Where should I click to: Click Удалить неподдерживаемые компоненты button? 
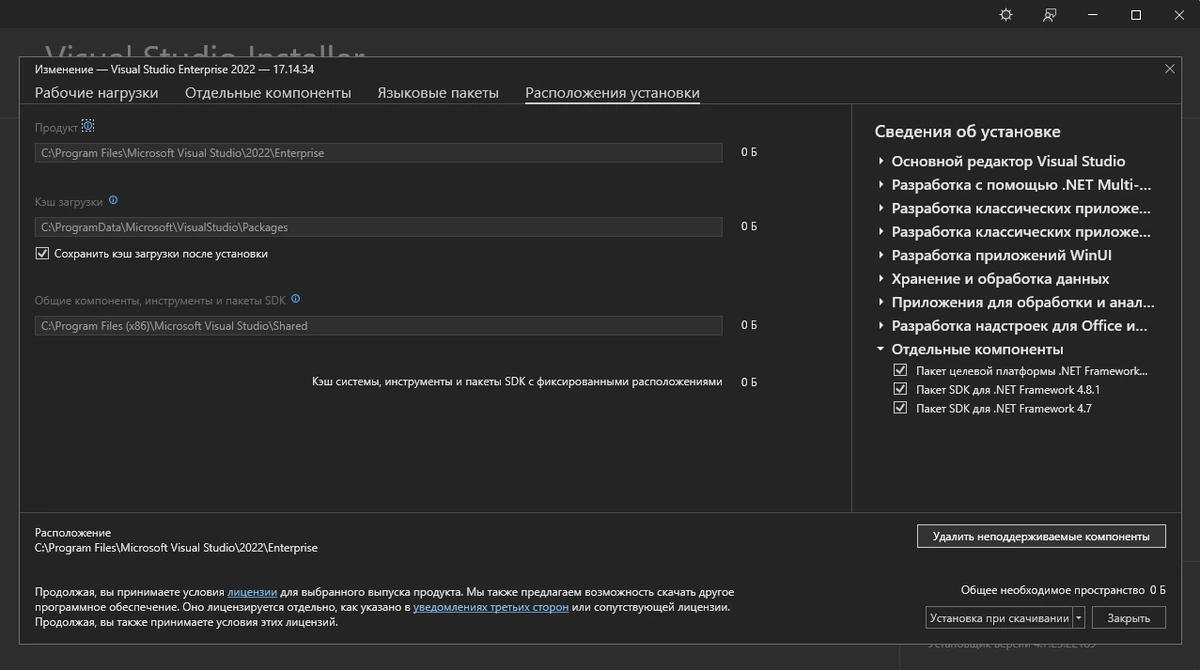[x=1041, y=536]
